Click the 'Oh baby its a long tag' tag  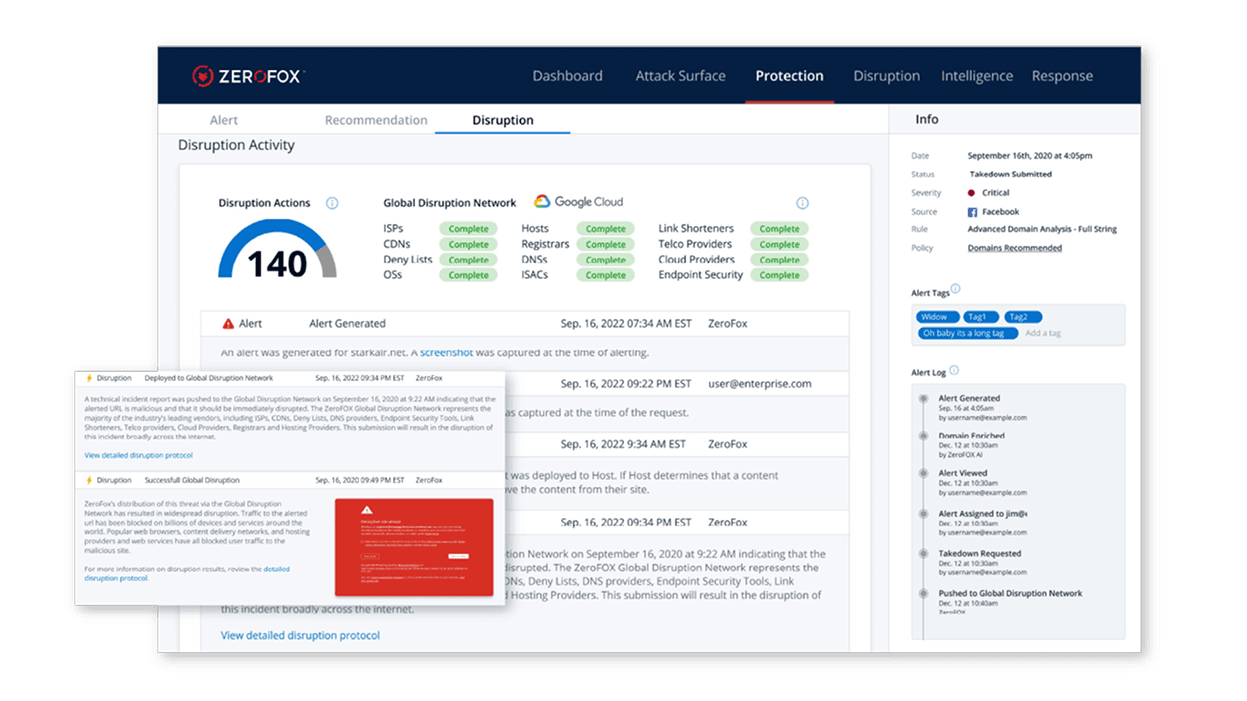[x=967, y=333]
